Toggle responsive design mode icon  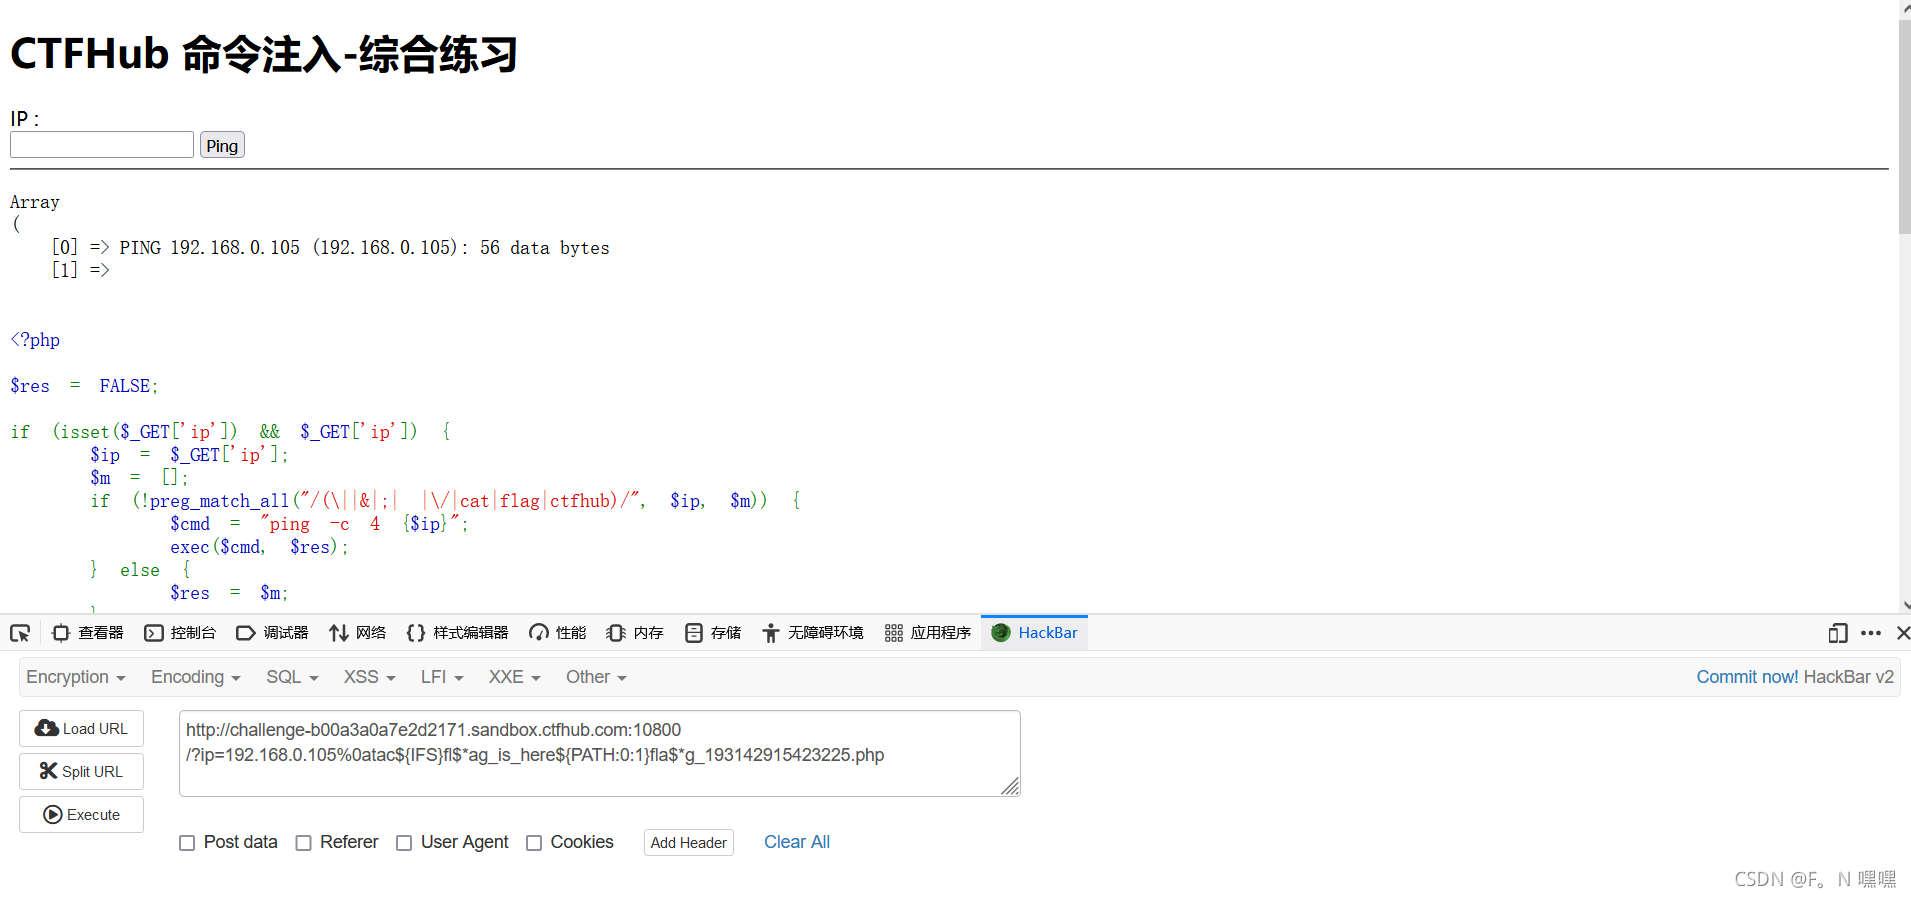point(1838,633)
